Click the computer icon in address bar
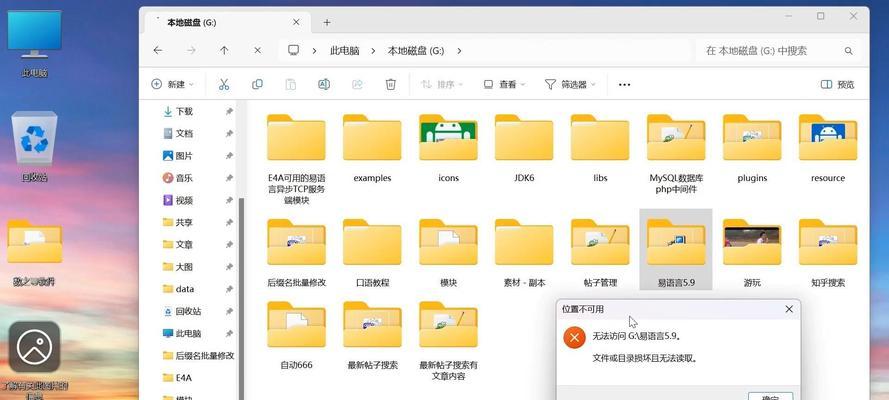The width and height of the screenshot is (889, 400). click(x=293, y=50)
